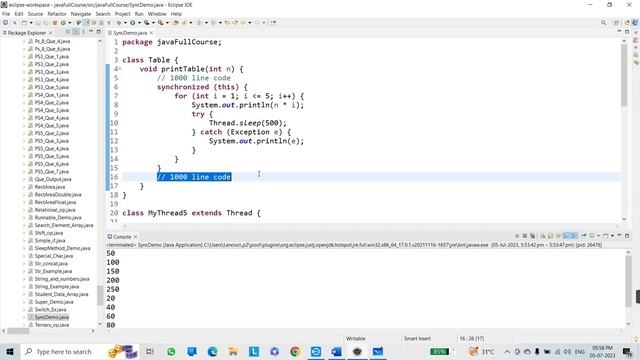Maximize the Package Explorer view
The image size is (640, 360).
click(x=98, y=31)
